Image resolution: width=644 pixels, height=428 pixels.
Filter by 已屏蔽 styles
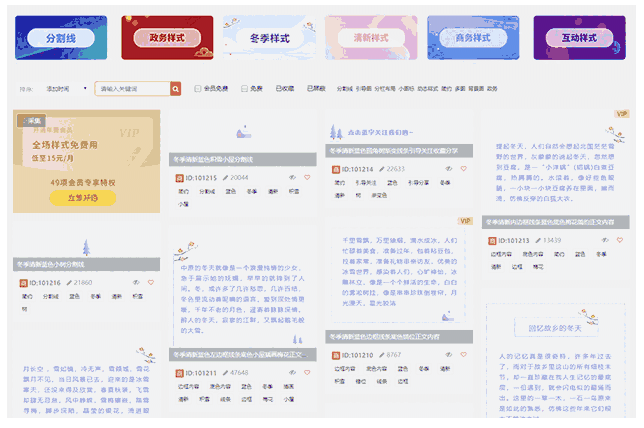316,89
